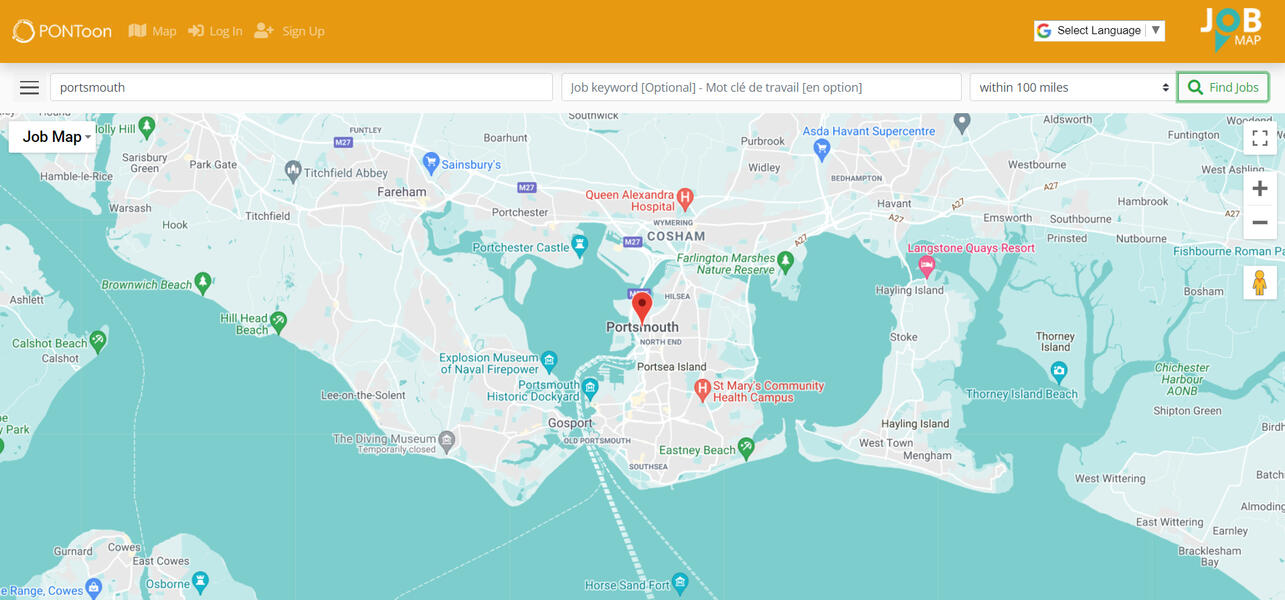1285x600 pixels.
Task: Click the Sign Up person icon
Action: coord(262,30)
